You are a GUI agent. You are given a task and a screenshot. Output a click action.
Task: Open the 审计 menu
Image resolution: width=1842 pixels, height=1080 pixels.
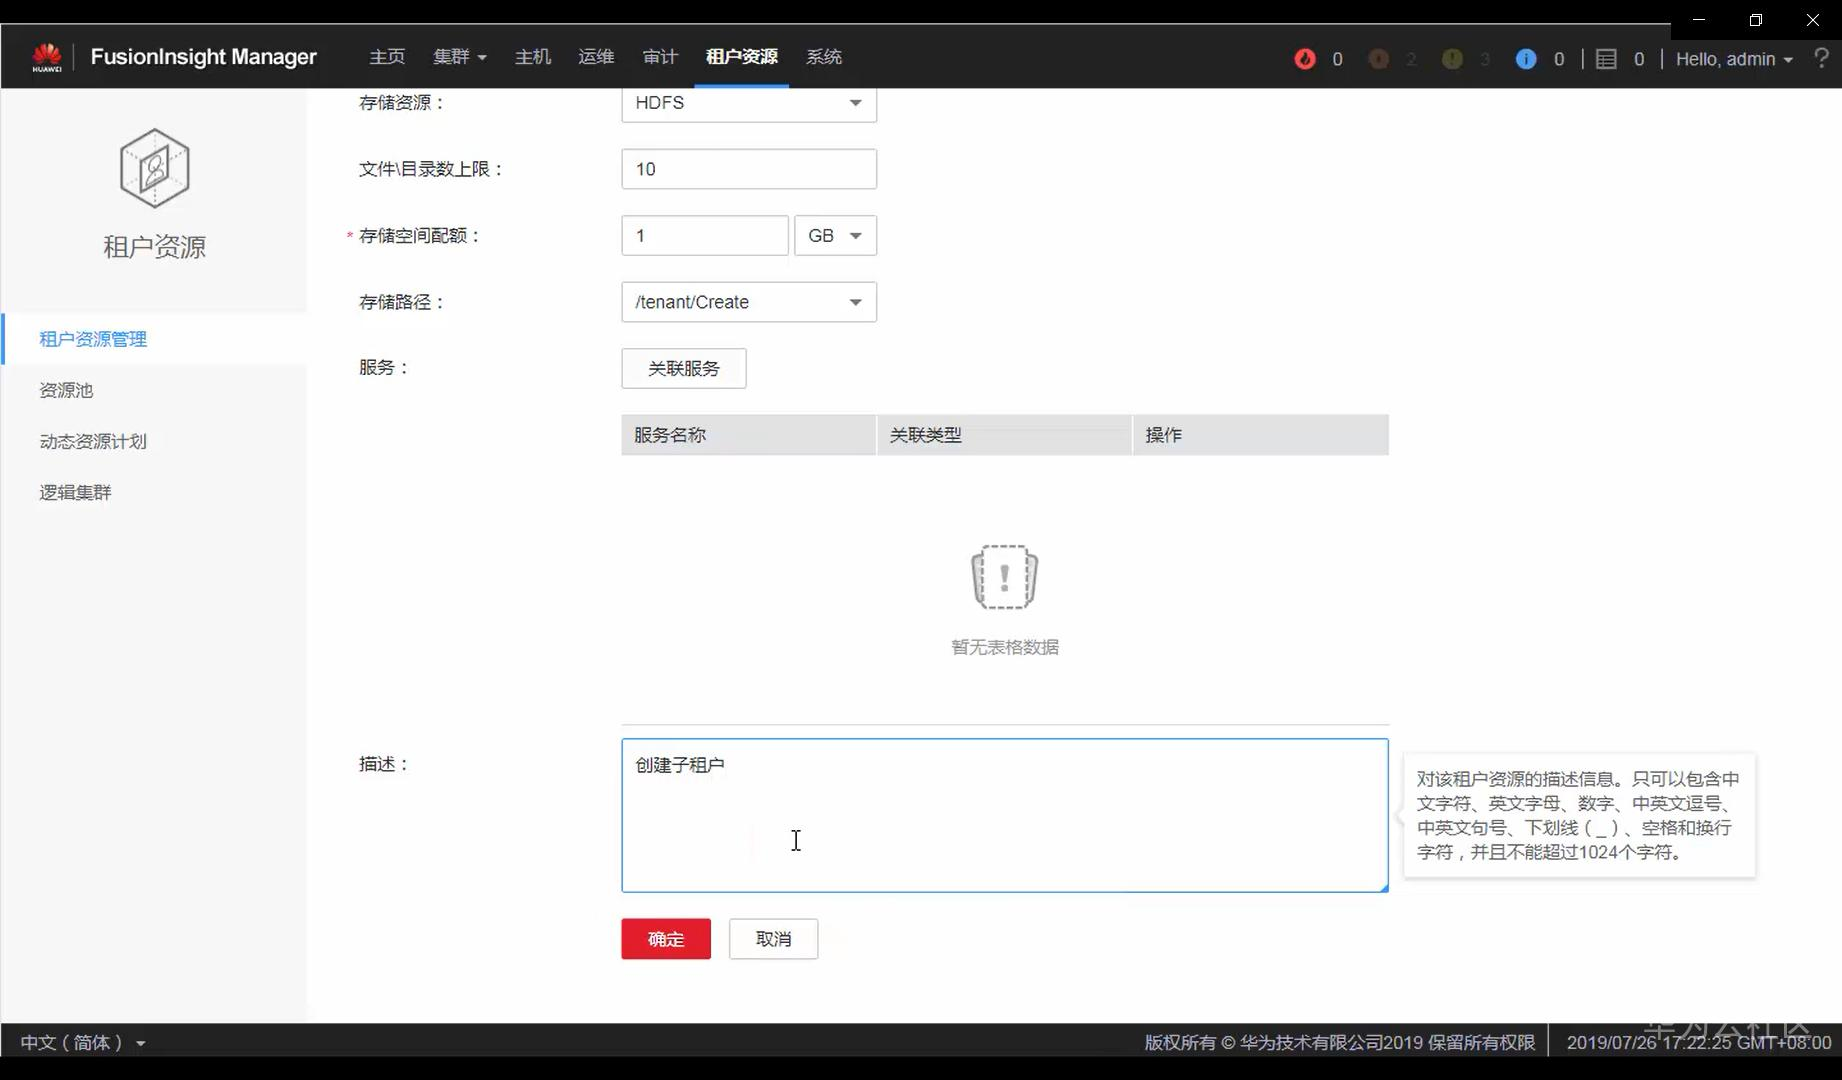(660, 57)
